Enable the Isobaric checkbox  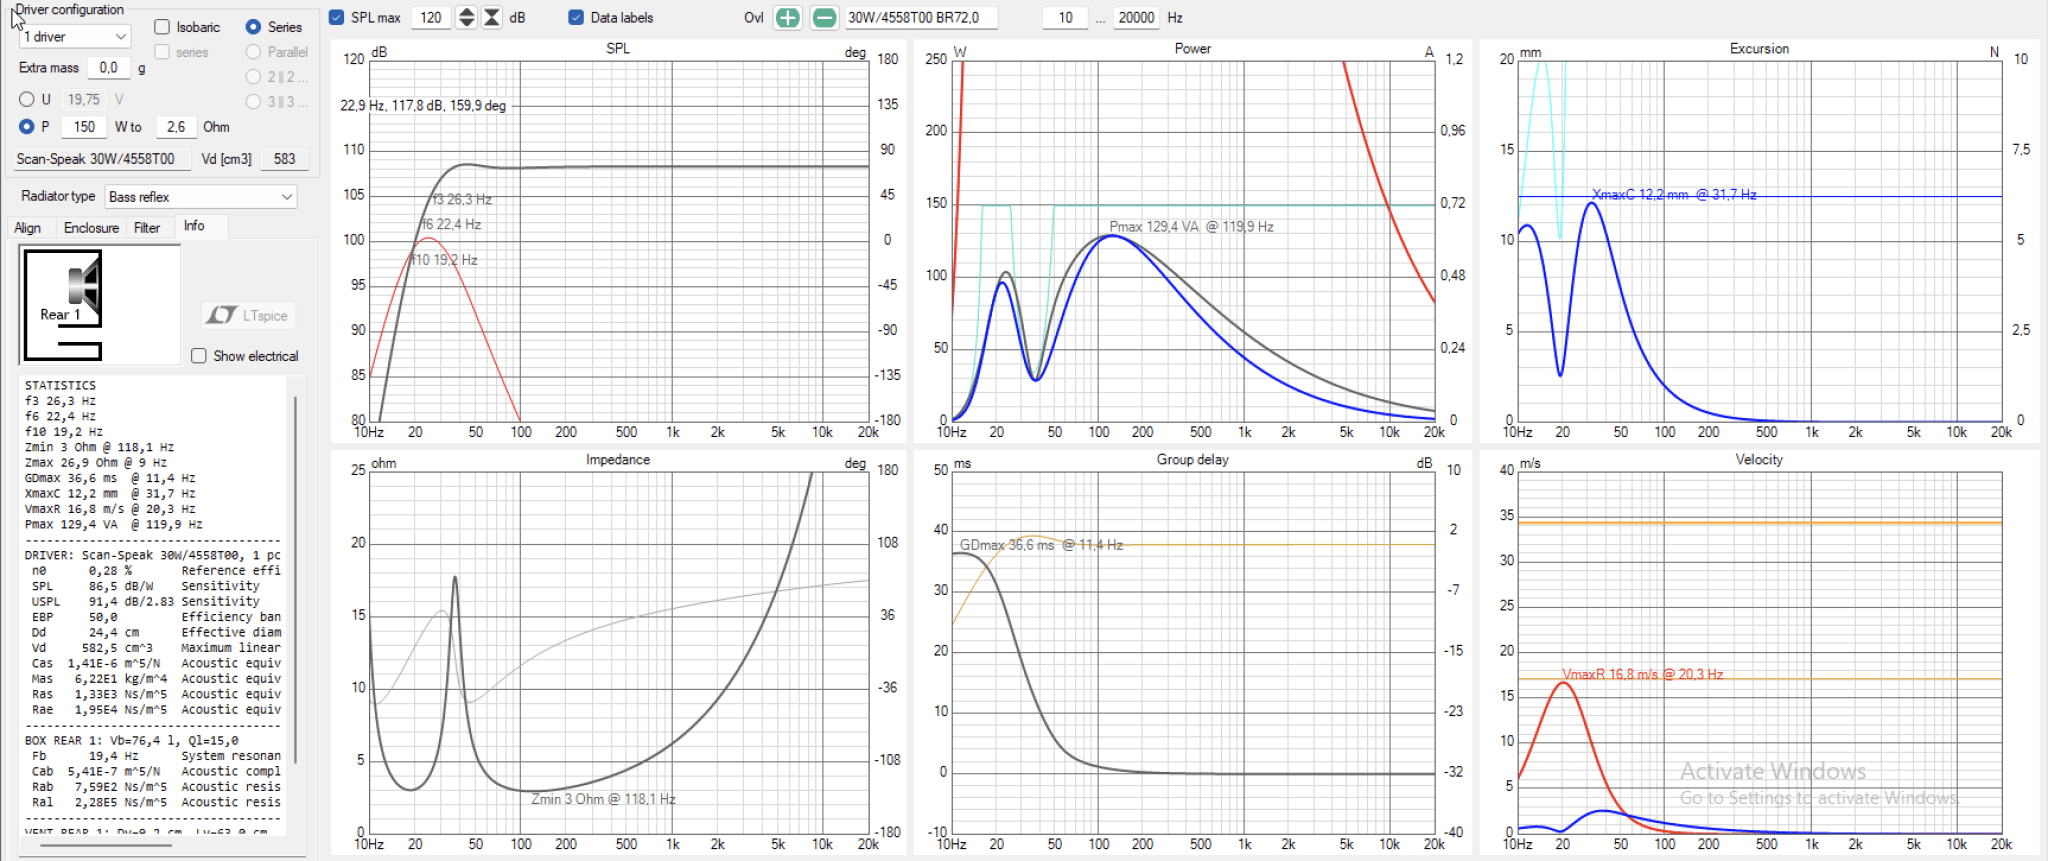click(162, 27)
